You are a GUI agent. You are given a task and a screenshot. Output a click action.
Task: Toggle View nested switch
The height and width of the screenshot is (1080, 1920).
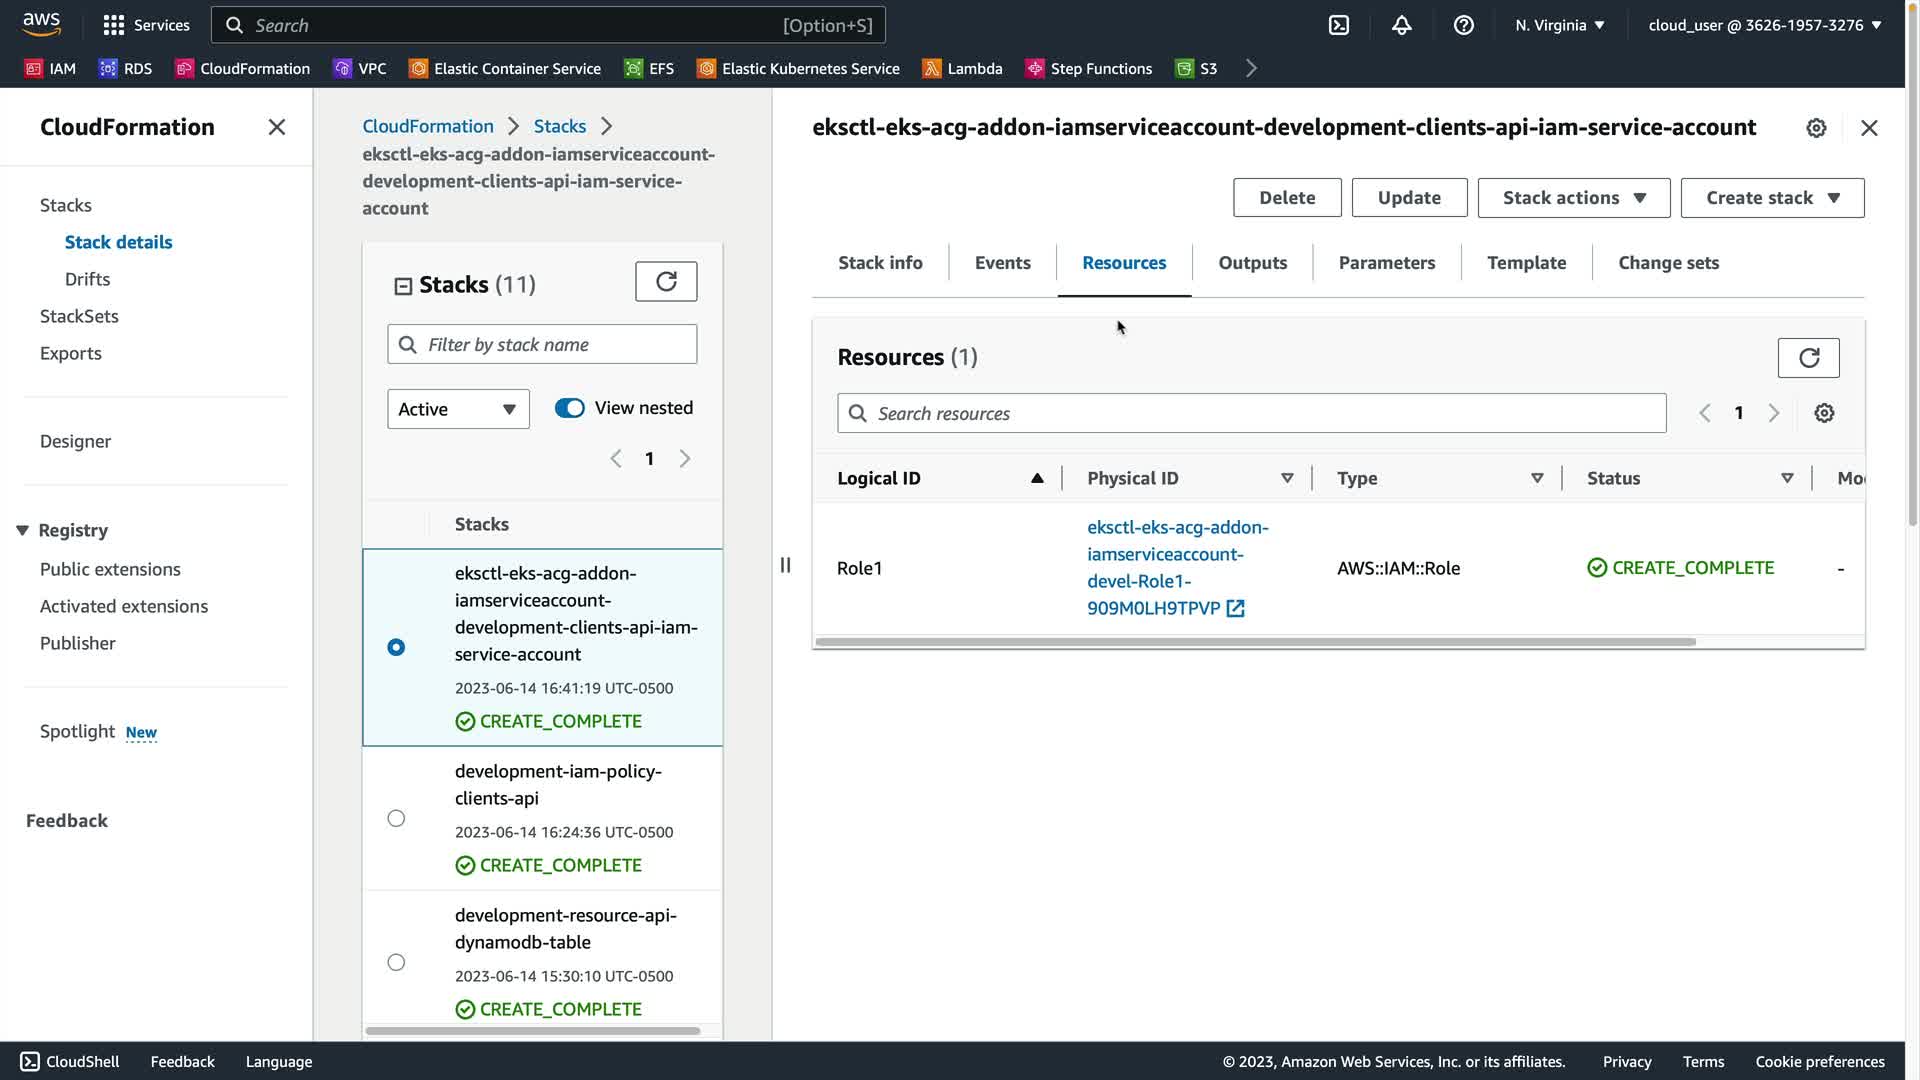(x=570, y=408)
